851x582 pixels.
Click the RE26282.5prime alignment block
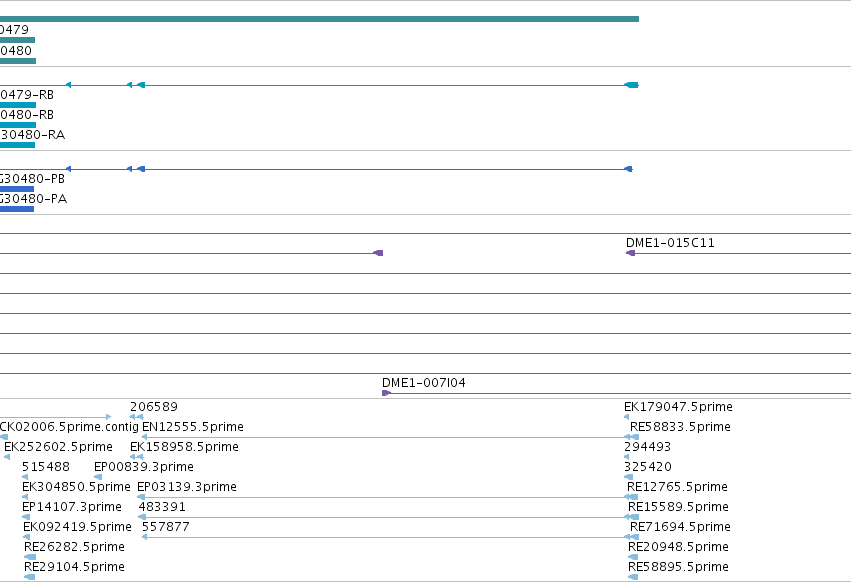[30, 557]
